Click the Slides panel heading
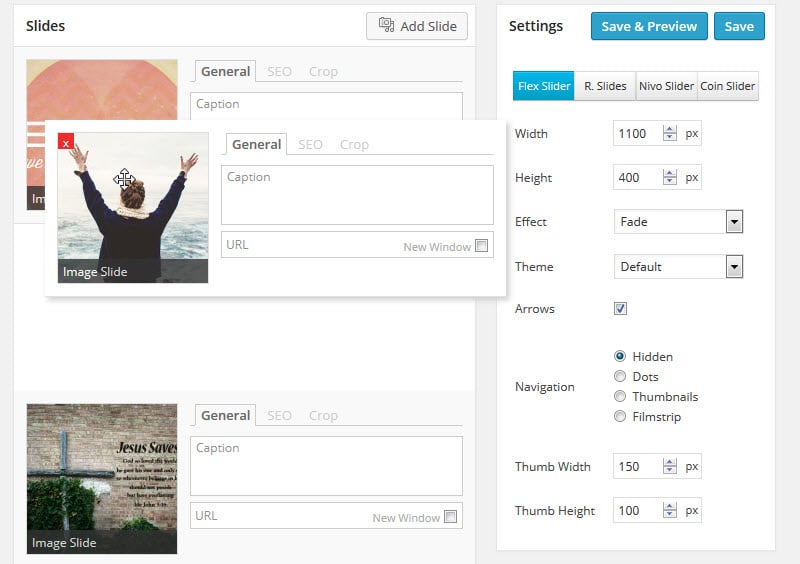Image resolution: width=800 pixels, height=564 pixels. coord(45,26)
